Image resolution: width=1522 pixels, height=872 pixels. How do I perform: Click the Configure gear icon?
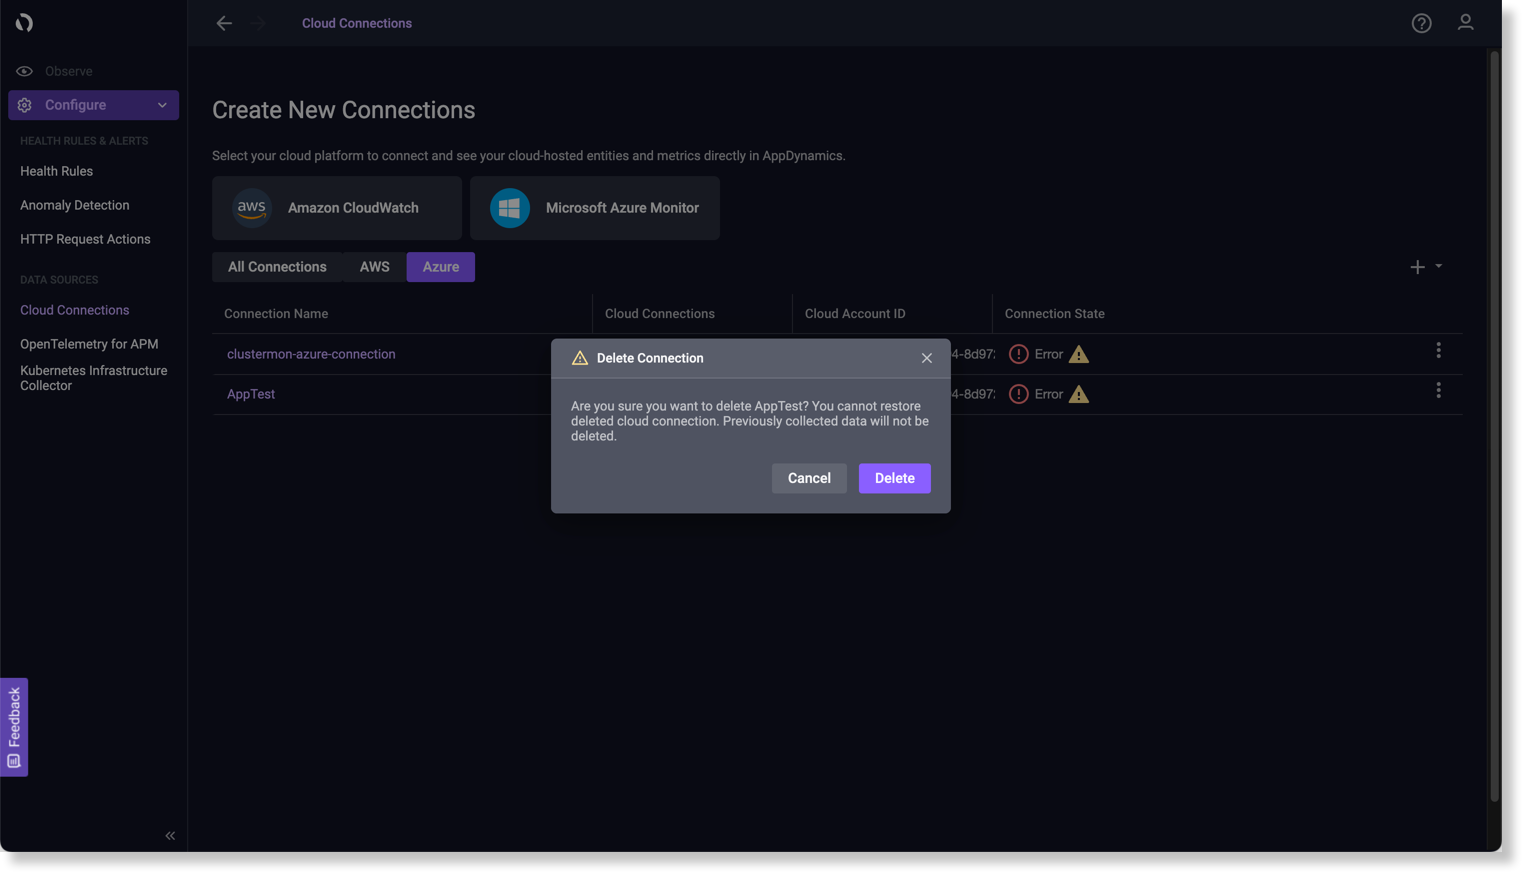pos(25,105)
